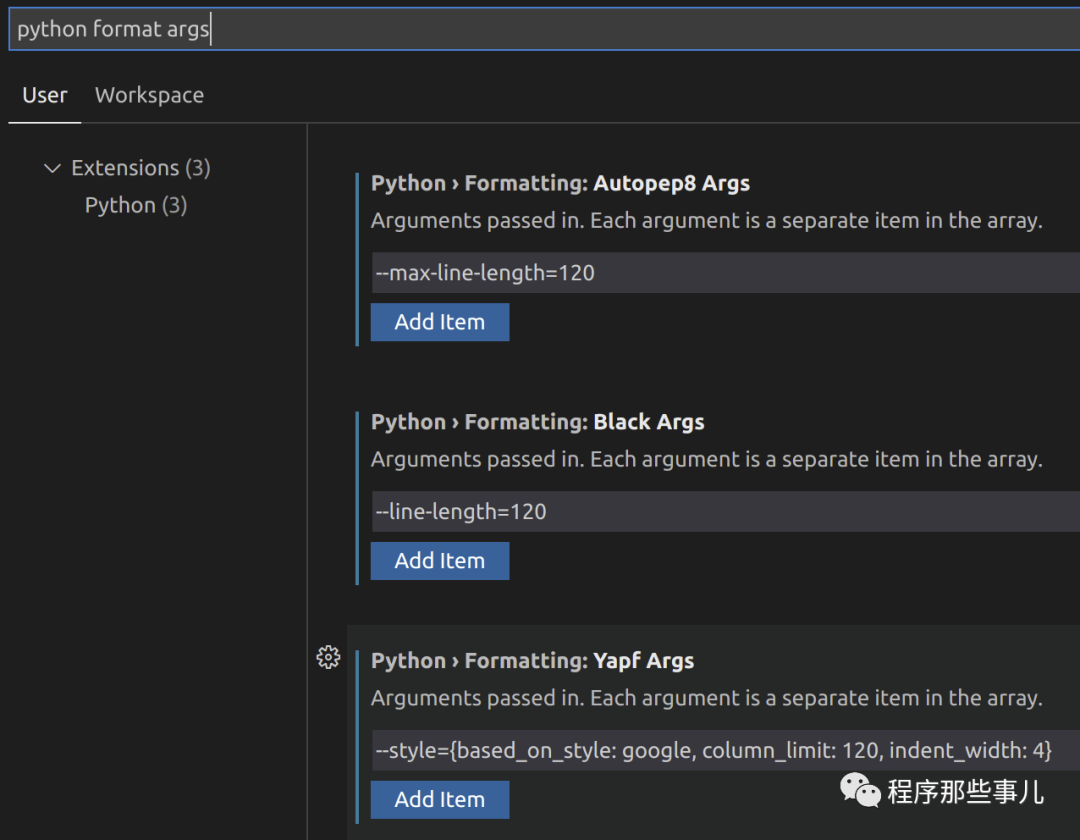
Task: Switch to the User settings tab
Action: [x=45, y=95]
